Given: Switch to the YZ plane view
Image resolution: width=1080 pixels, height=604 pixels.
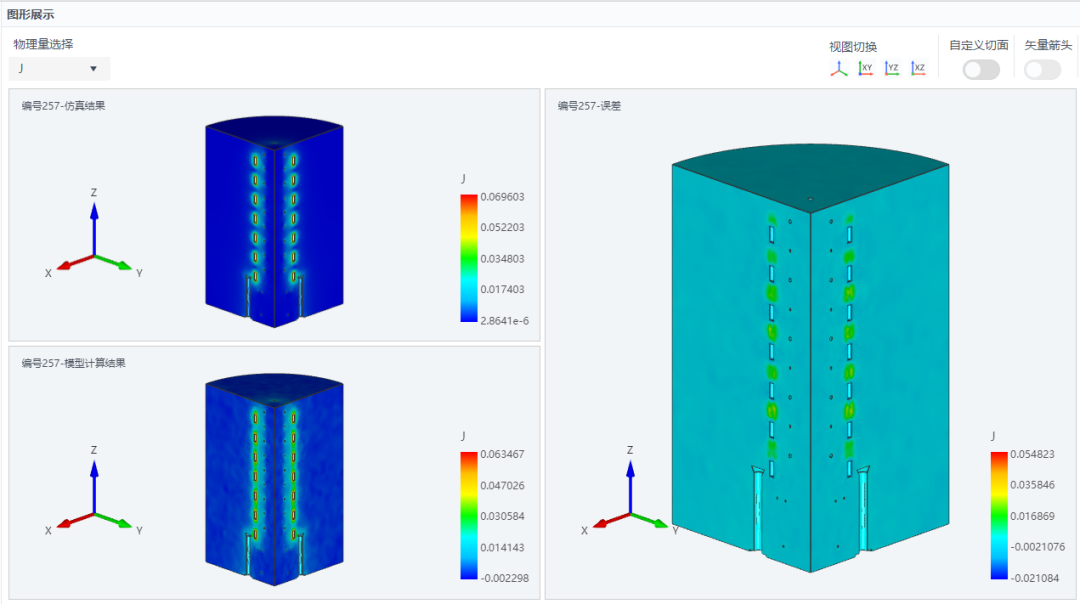Looking at the screenshot, I should click(892, 68).
